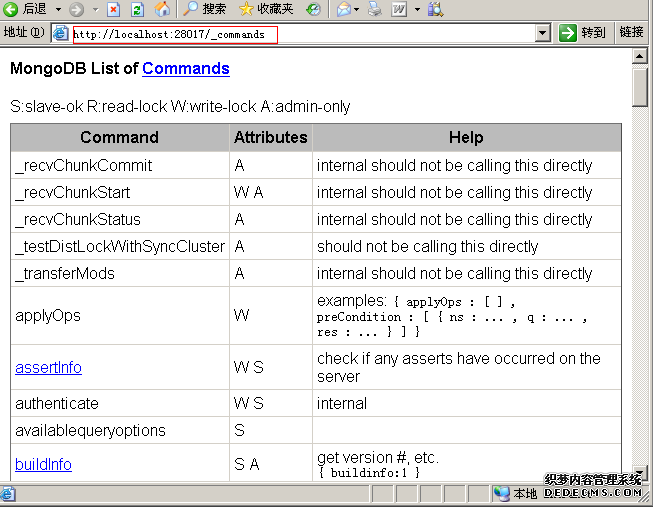Click the Print icon
Image resolution: width=653 pixels, height=507 pixels.
[x=374, y=9]
